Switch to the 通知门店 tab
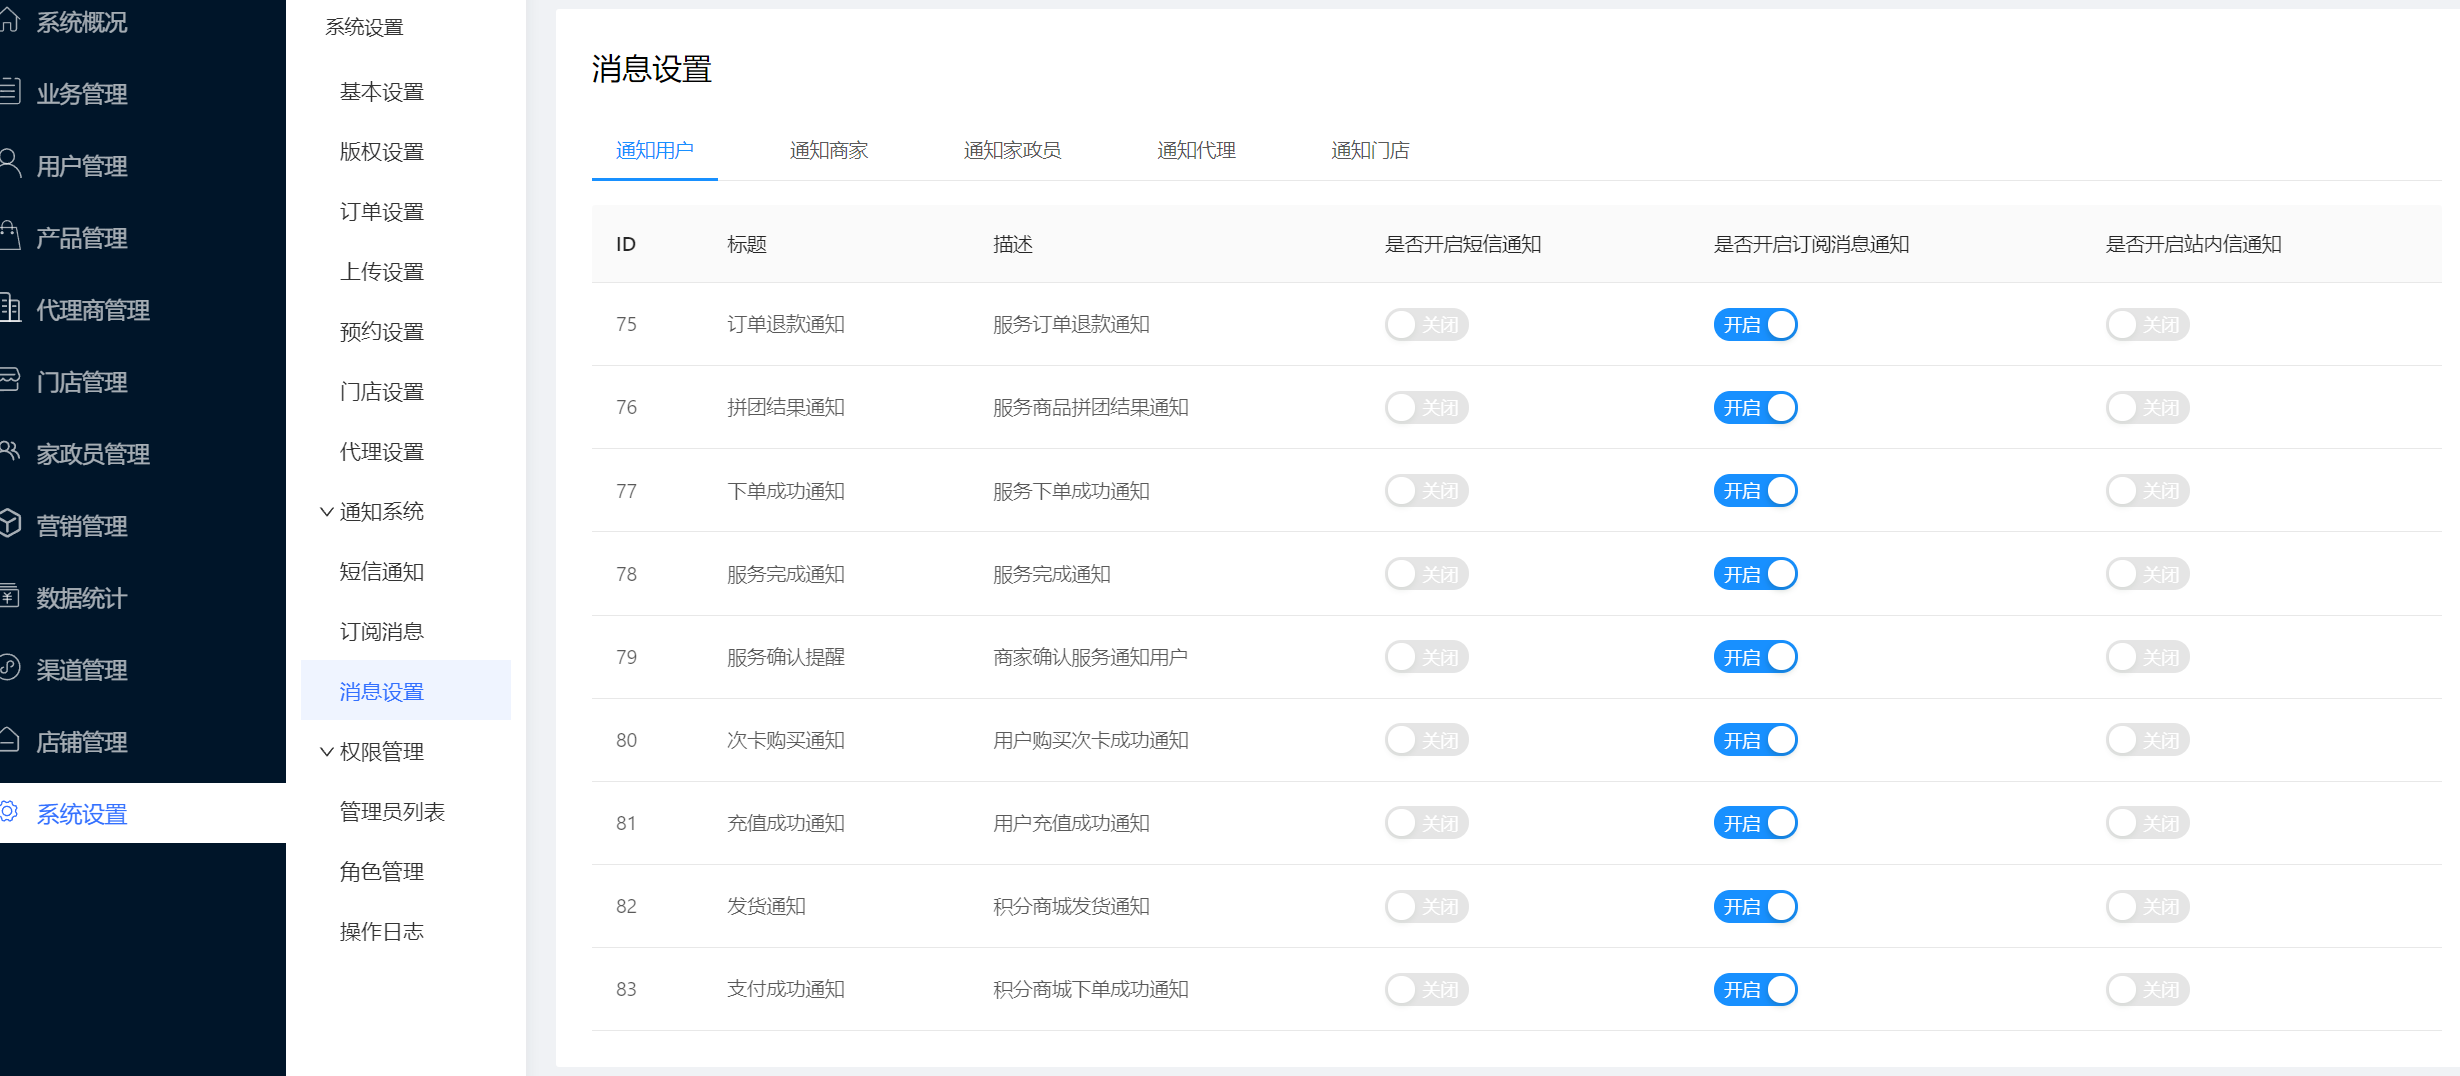This screenshot has height=1076, width=2460. coord(1370,150)
